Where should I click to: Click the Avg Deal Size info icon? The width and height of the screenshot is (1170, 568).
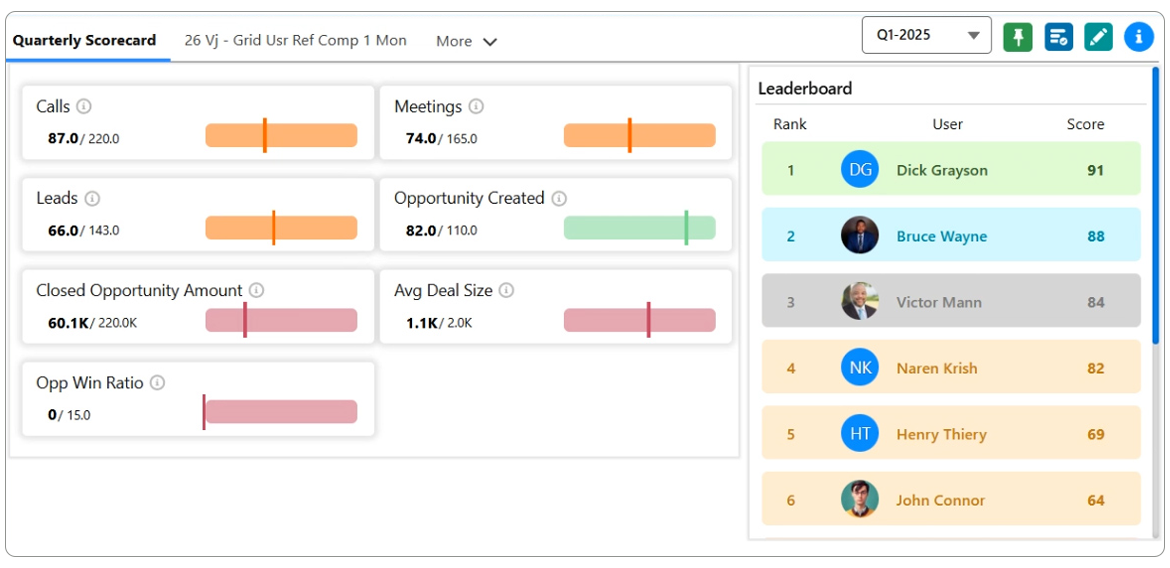(x=506, y=291)
